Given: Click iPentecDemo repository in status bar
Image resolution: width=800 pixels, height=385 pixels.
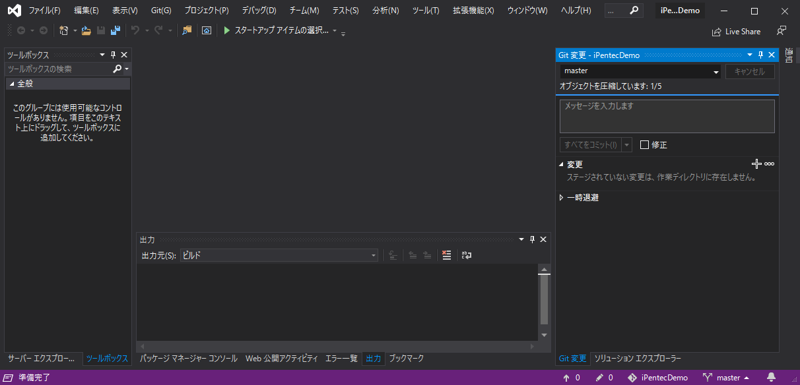Looking at the screenshot, I should [657, 378].
